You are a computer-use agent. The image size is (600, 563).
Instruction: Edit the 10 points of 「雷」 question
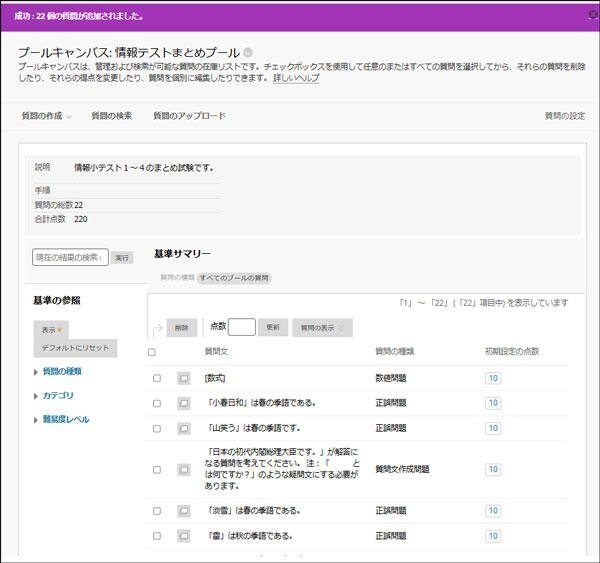click(x=493, y=536)
